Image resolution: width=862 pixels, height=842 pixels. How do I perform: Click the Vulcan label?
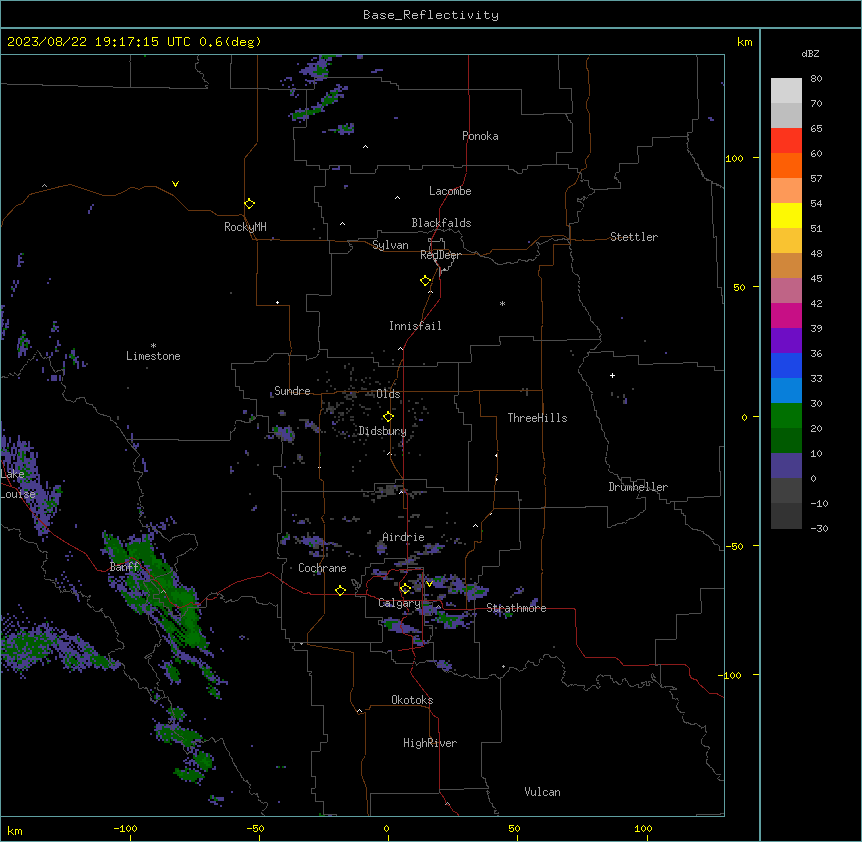pyautogui.click(x=543, y=792)
